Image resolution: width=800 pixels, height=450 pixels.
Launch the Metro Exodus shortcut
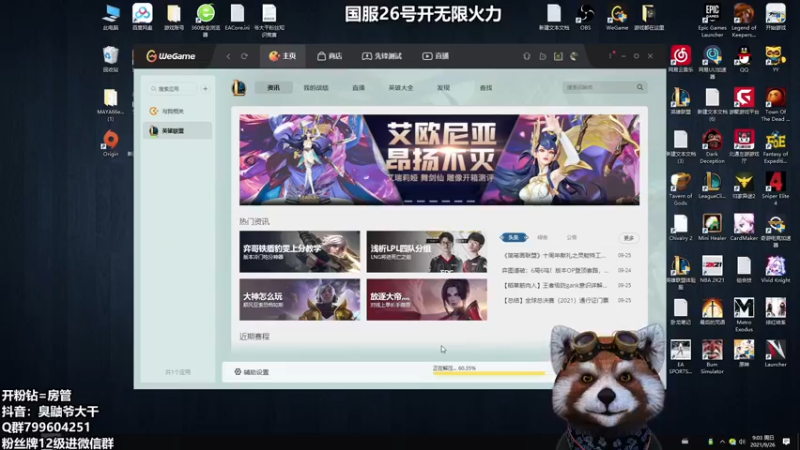pos(744,315)
